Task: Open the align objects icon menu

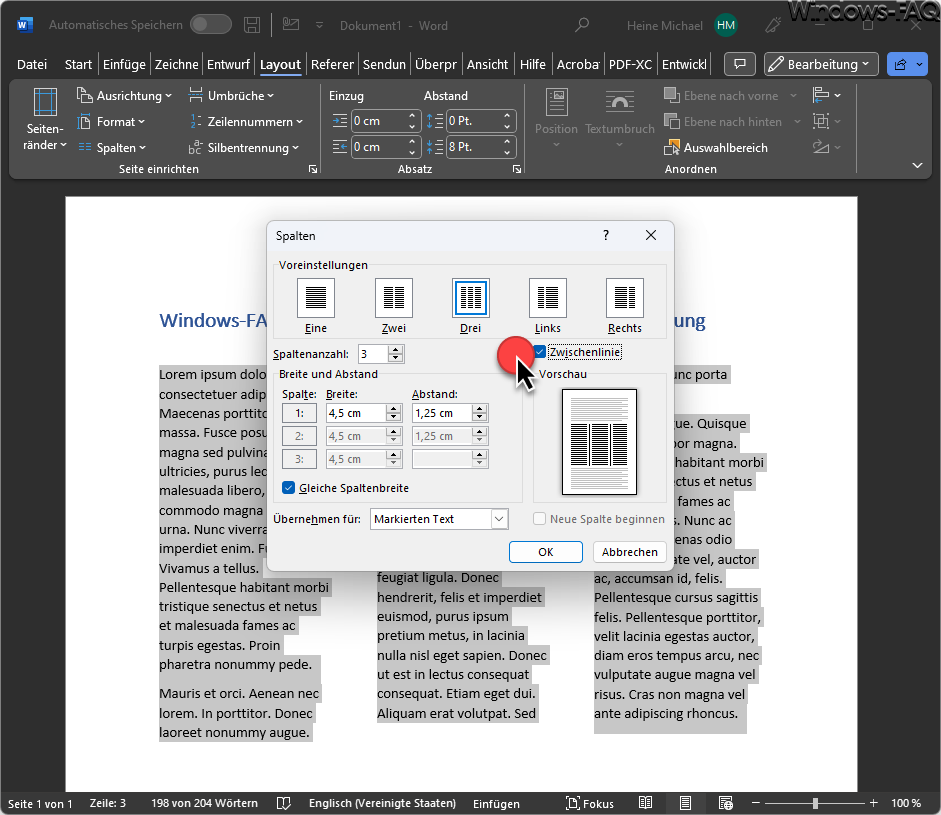Action: (x=826, y=95)
